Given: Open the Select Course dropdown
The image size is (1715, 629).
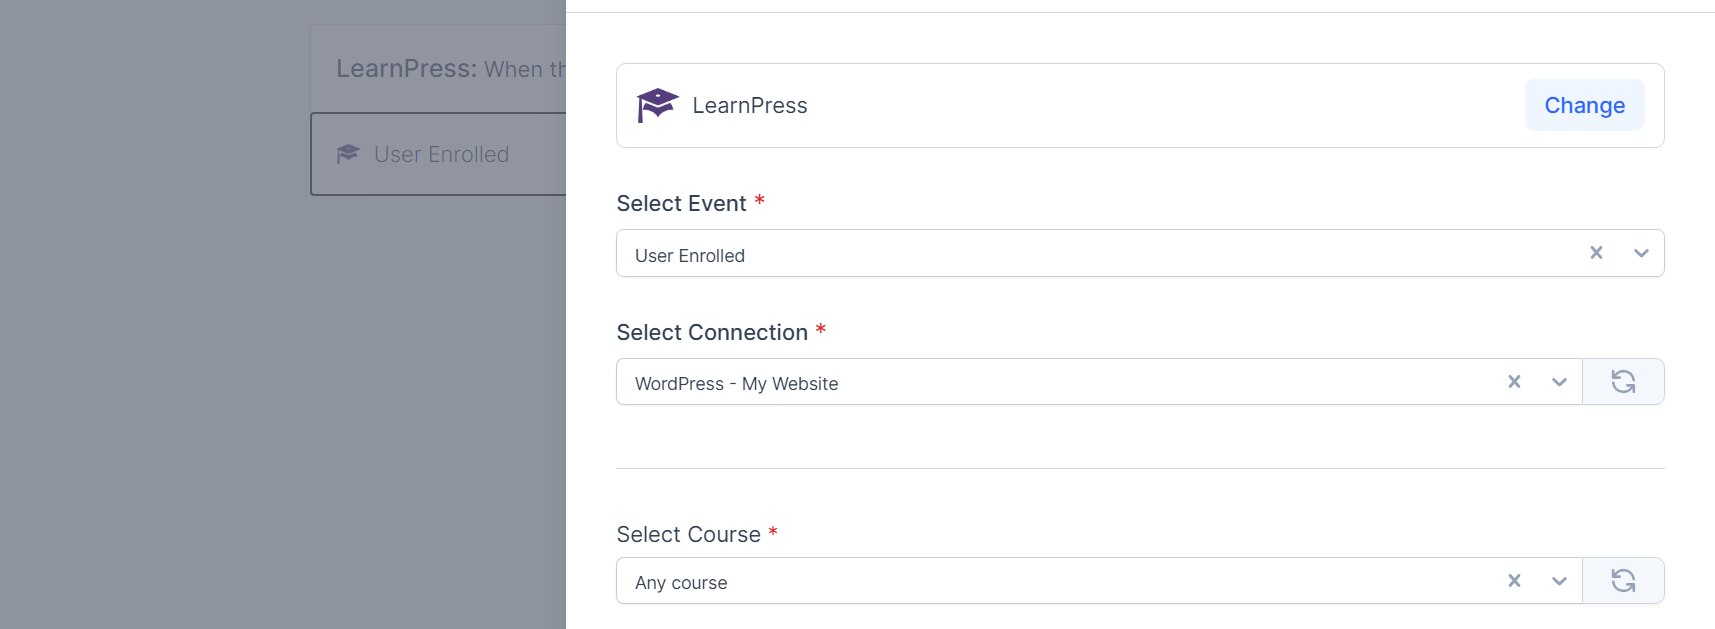Looking at the screenshot, I should pos(1558,580).
